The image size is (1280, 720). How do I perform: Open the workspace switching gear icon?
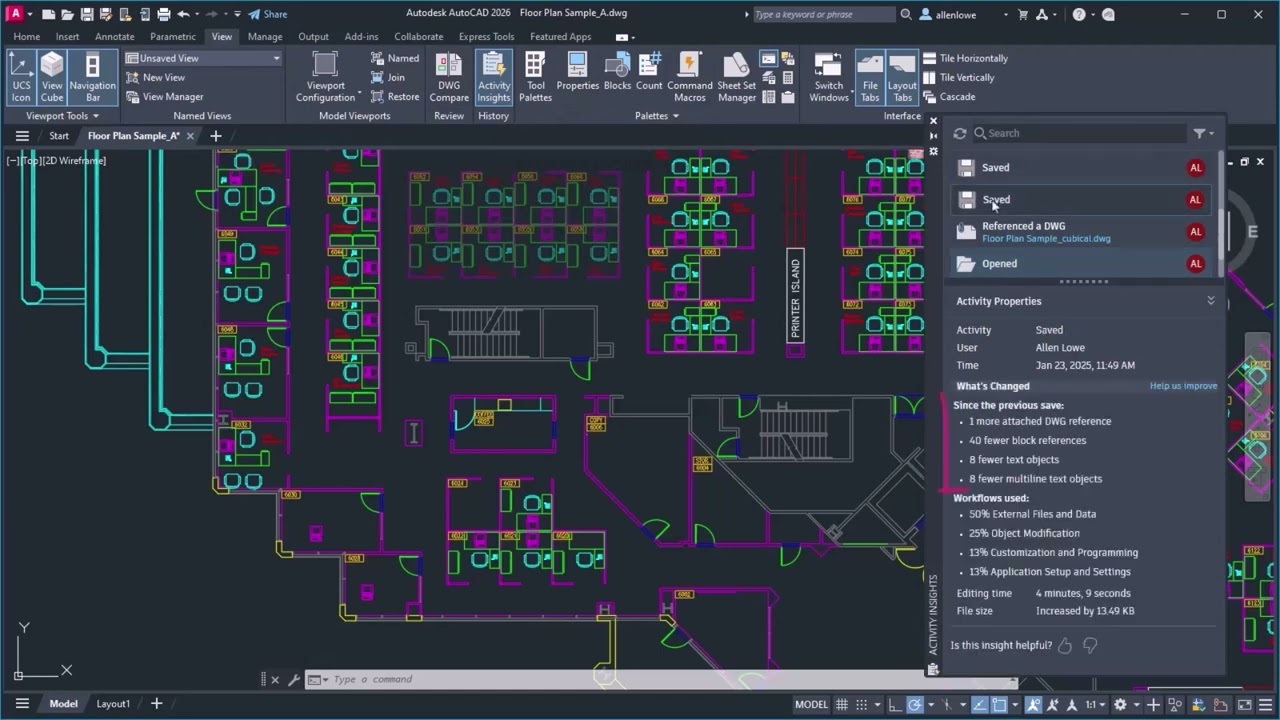pyautogui.click(x=1120, y=704)
